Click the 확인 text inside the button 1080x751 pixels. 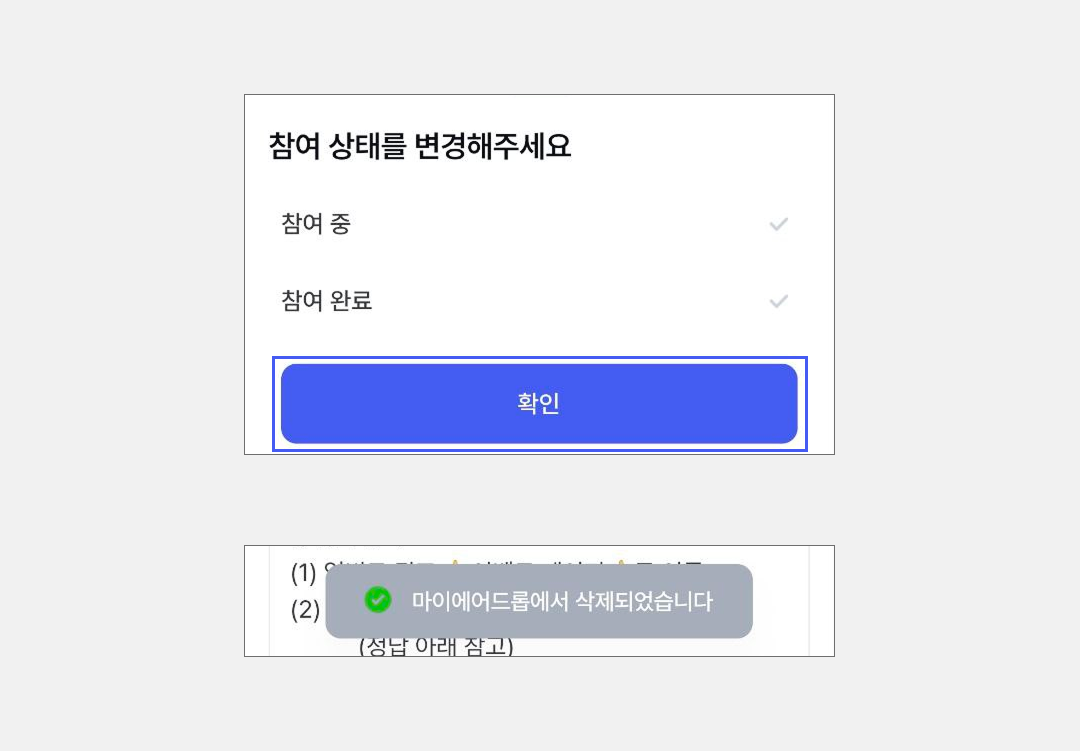(538, 403)
